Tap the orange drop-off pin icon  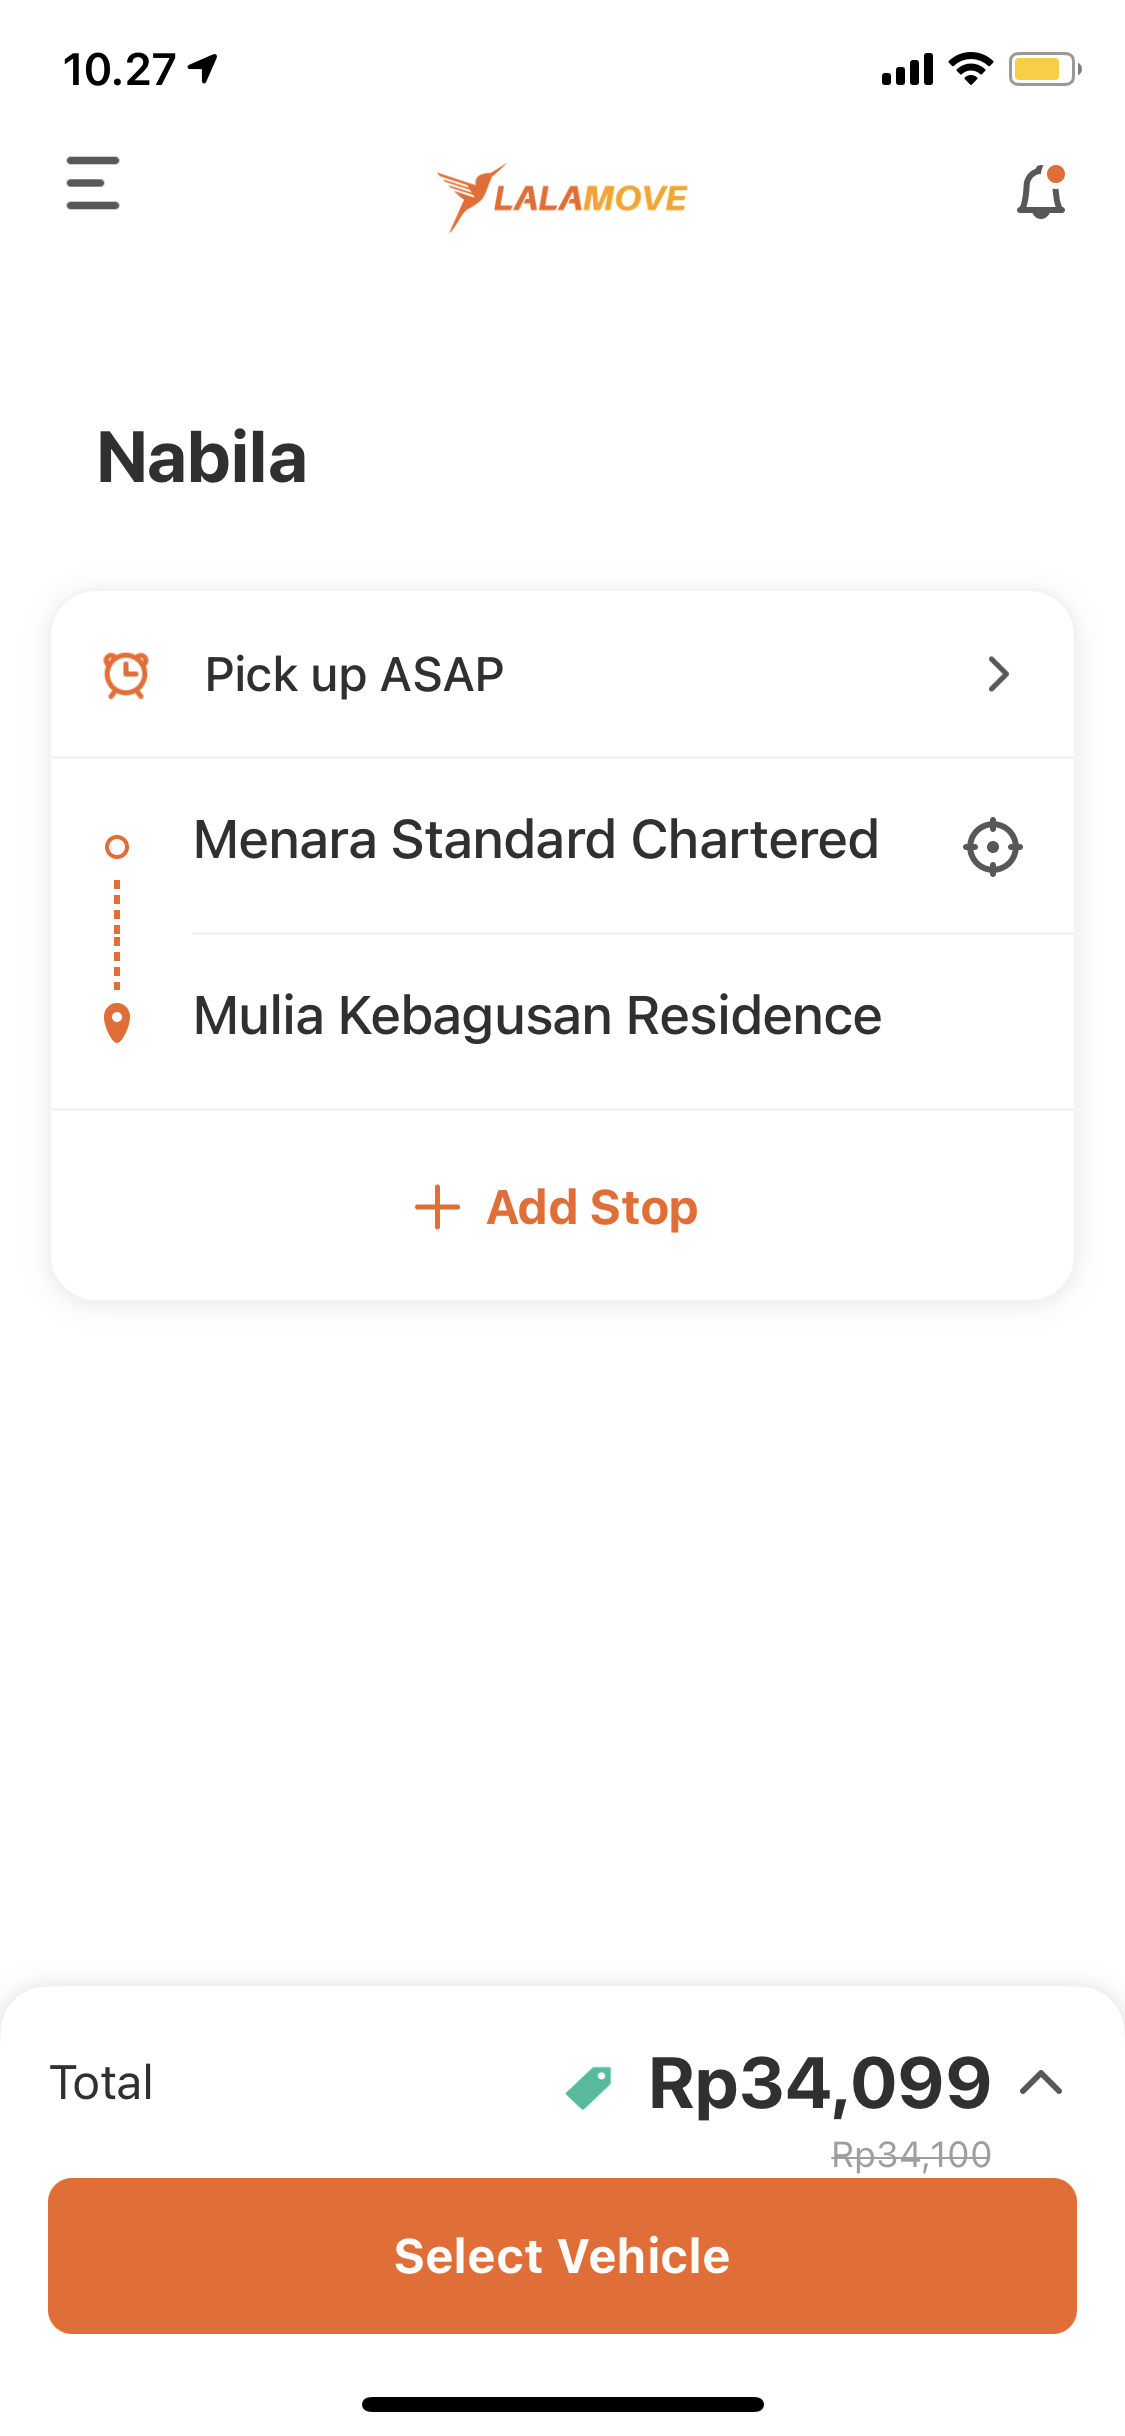(117, 1023)
